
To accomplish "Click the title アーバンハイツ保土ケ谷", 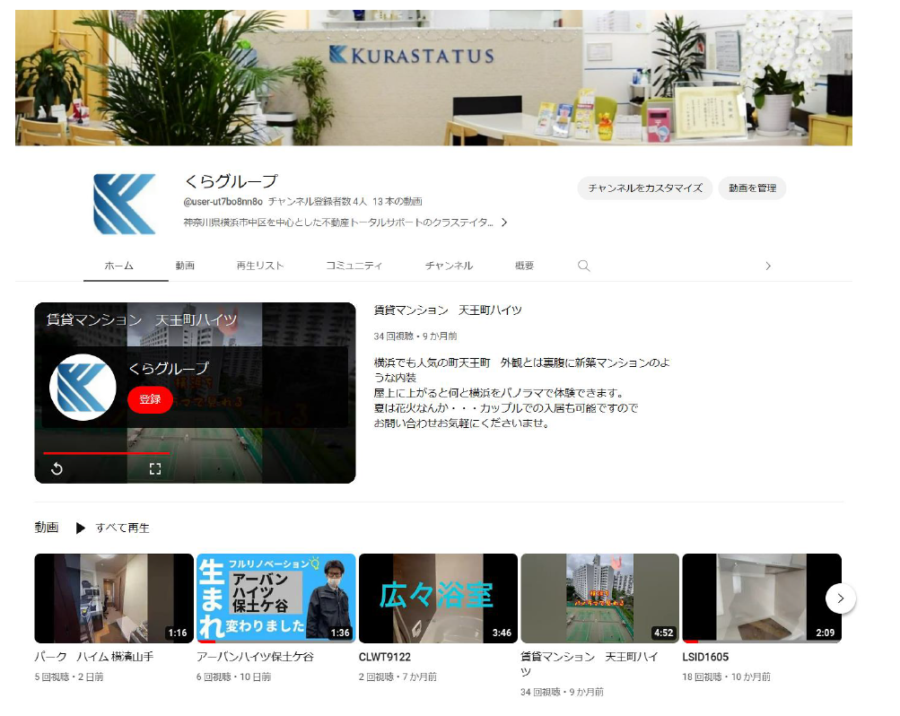I will 255,657.
